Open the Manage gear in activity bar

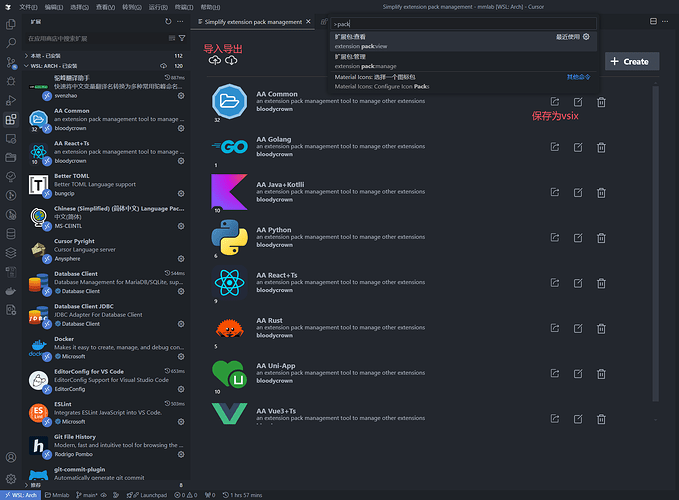[x=11, y=478]
